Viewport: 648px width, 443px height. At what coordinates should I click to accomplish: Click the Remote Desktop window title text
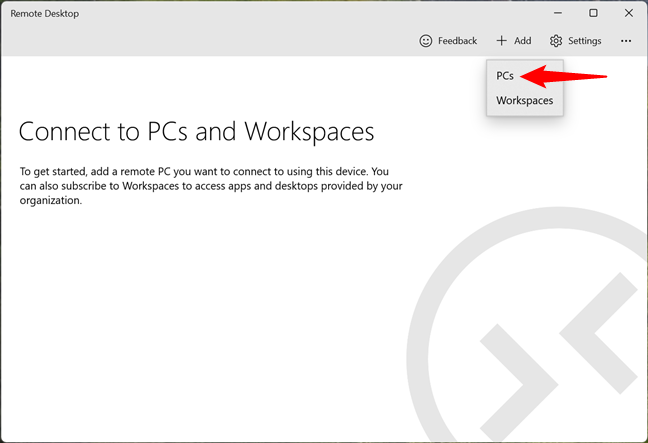tap(44, 14)
